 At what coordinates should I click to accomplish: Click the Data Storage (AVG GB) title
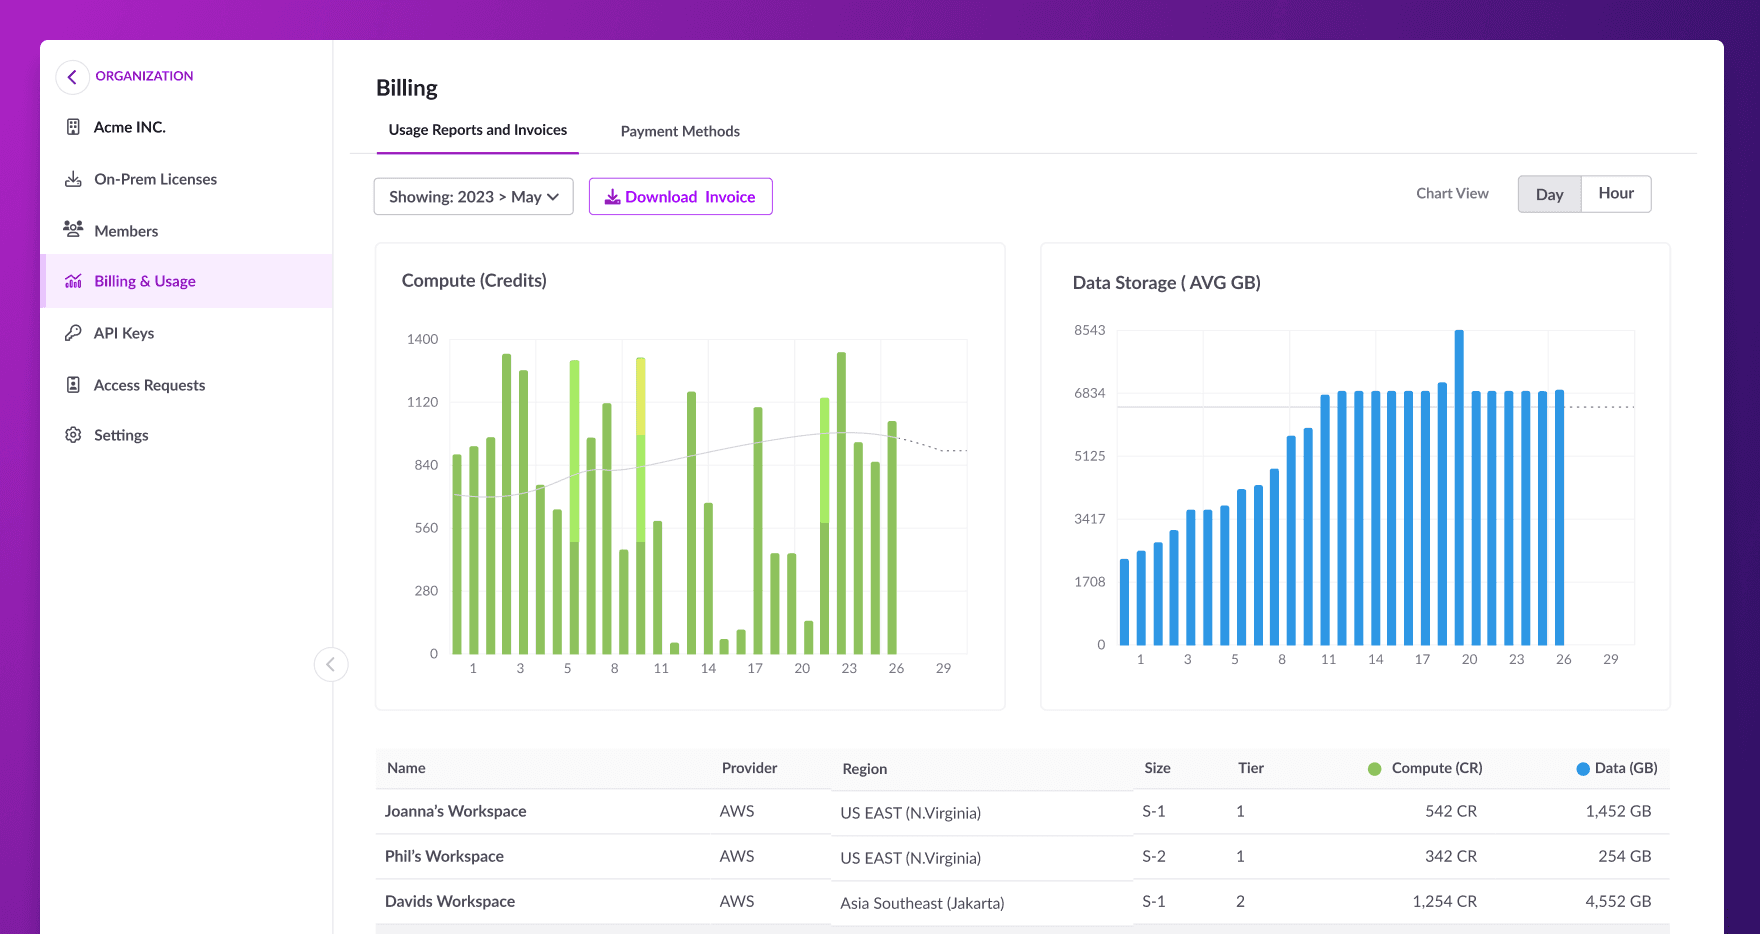pyautogui.click(x=1166, y=283)
